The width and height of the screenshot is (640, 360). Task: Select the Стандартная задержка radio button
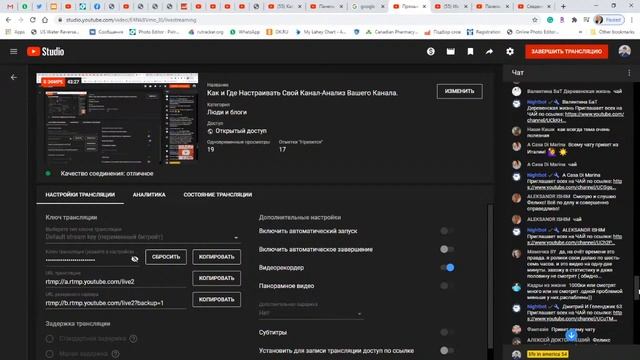coord(50,339)
